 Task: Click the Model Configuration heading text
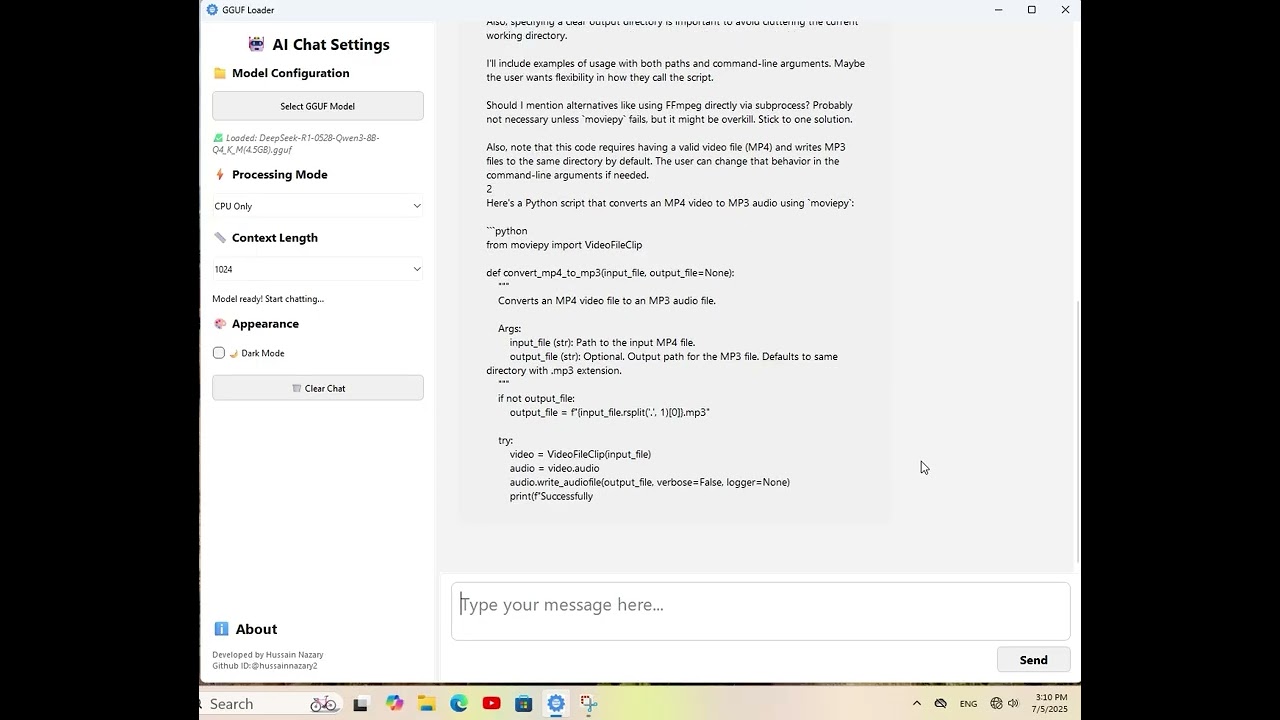(x=291, y=73)
